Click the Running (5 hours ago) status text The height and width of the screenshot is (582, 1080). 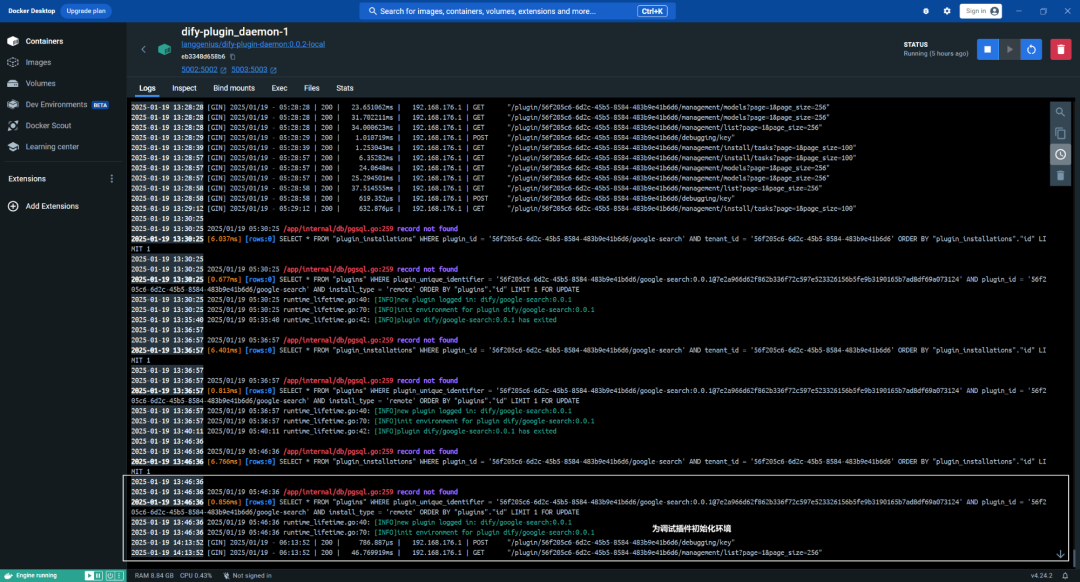coord(936,54)
